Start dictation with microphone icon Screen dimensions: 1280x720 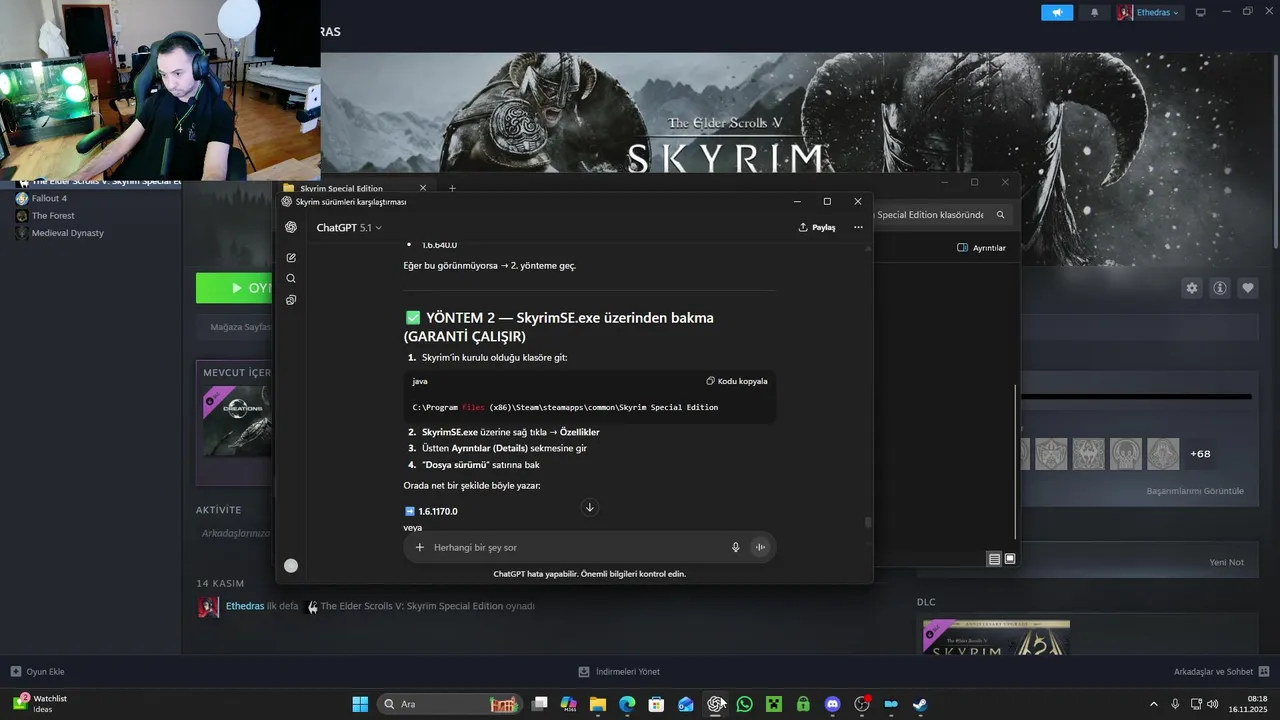(736, 547)
